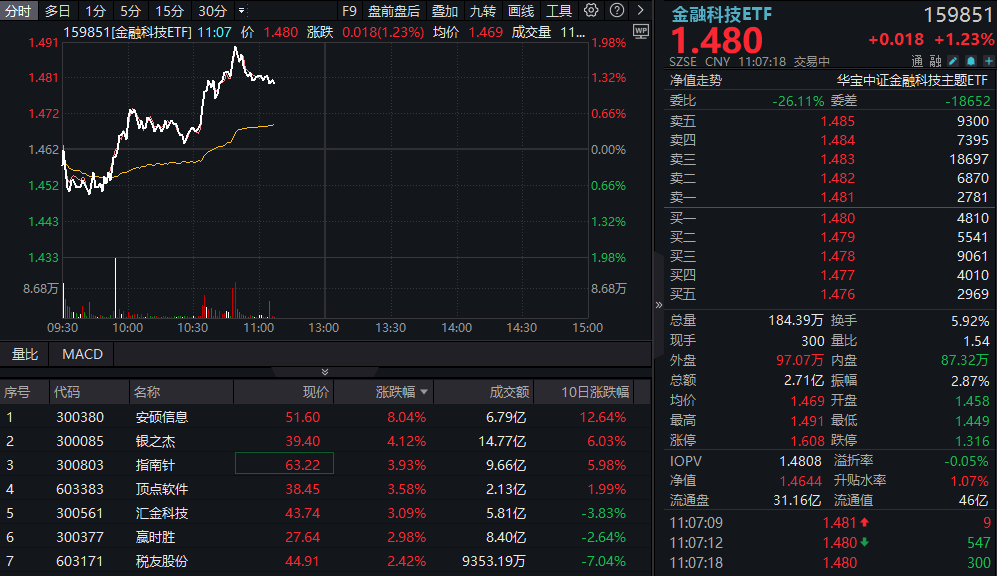Sort by 涨跌幅 column dropdown arrow
The image size is (997, 576).
424,393
